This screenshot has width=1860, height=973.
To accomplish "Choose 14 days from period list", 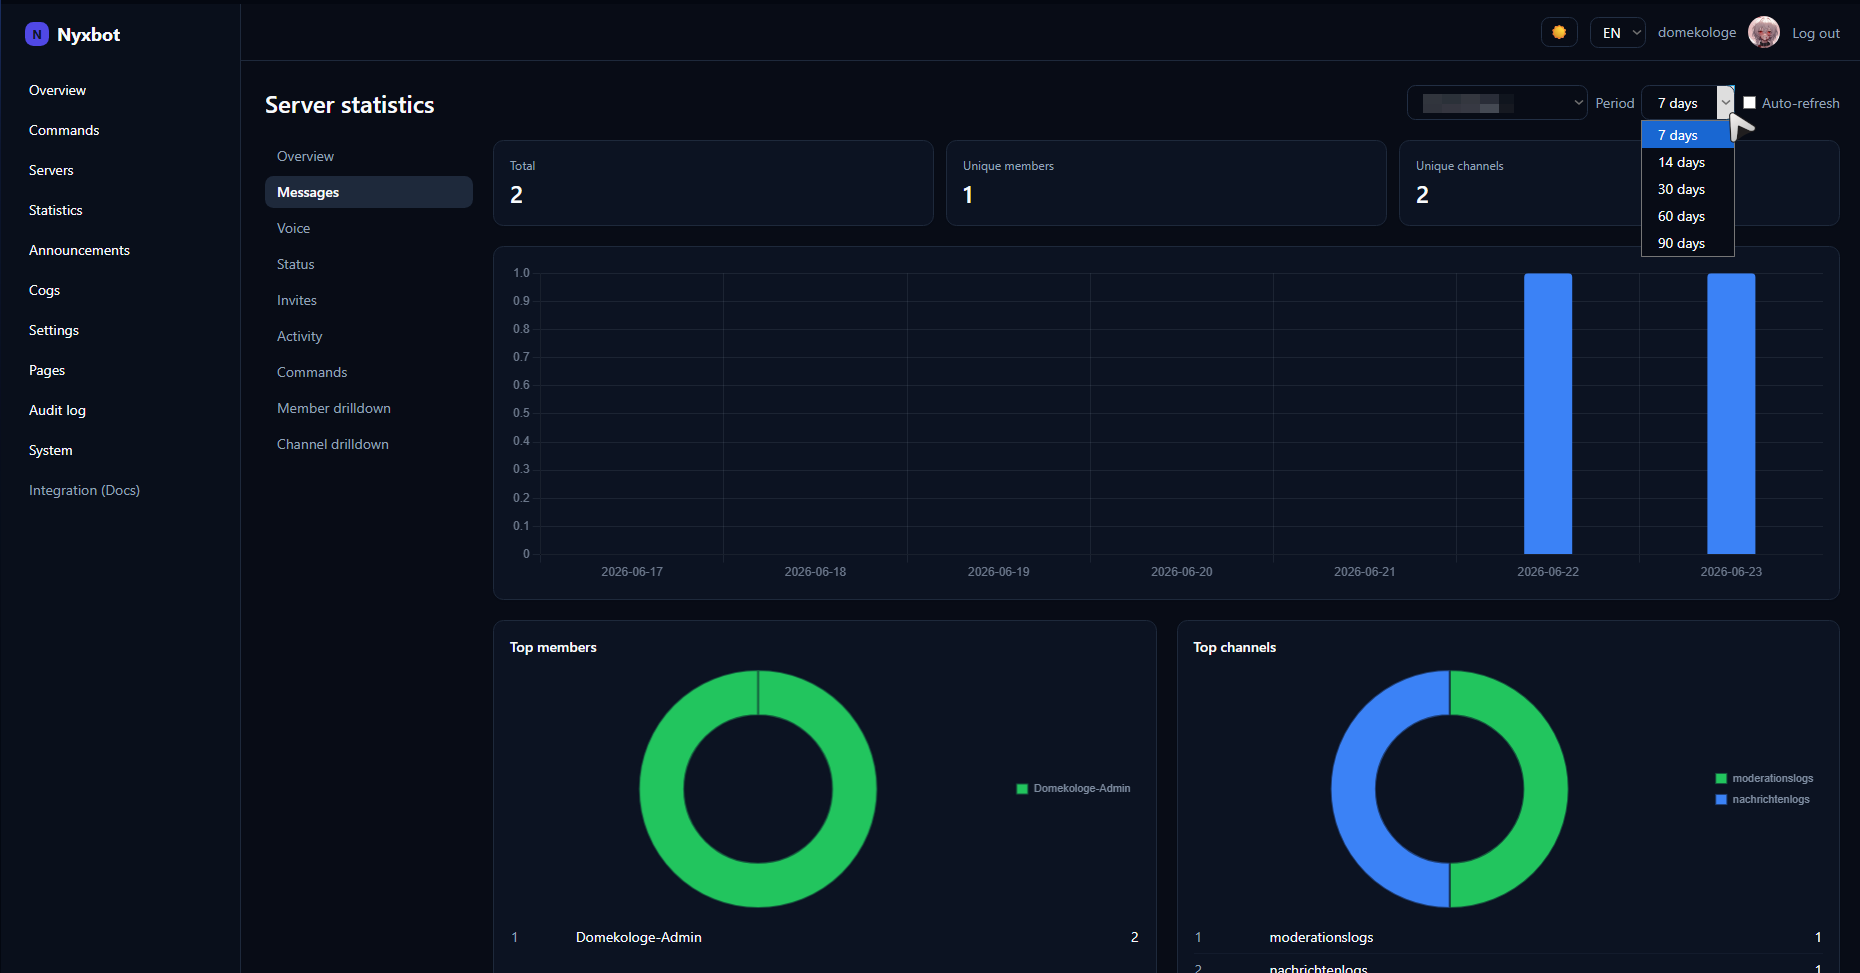I will (1687, 162).
